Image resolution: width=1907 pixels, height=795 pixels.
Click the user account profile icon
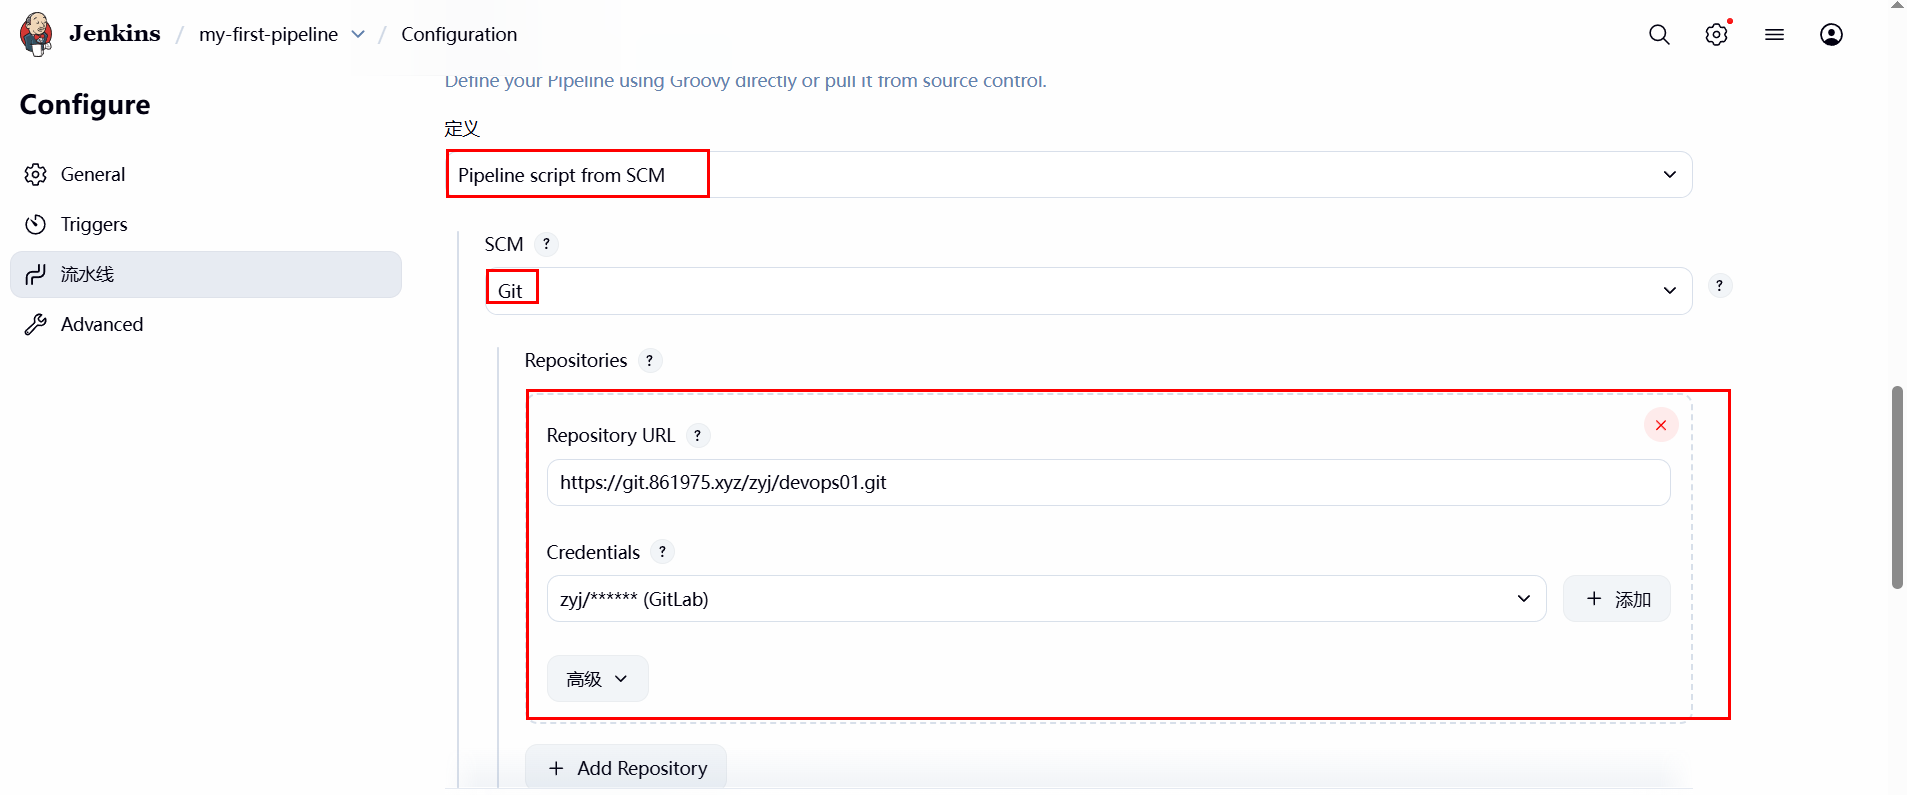(x=1831, y=35)
